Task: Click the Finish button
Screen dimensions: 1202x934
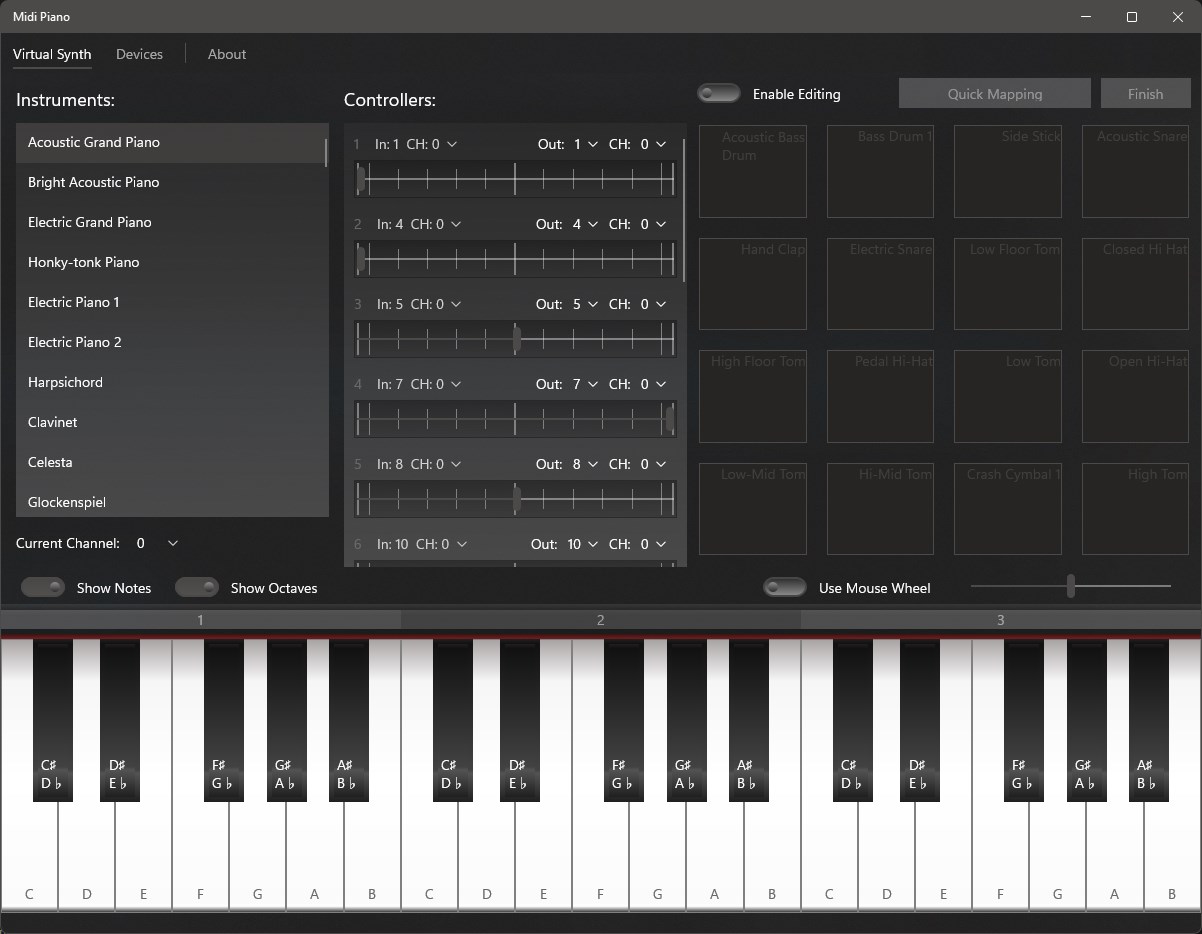Action: (1146, 93)
